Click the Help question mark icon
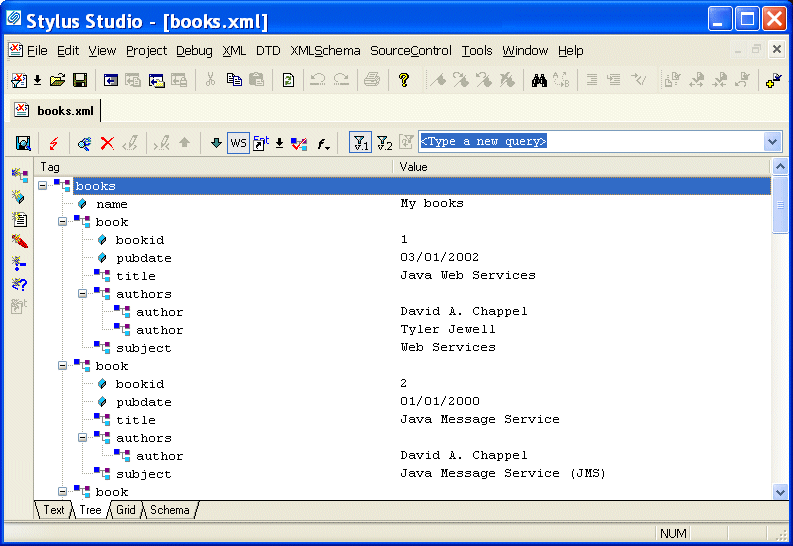Viewport: 793px width, 546px height. tap(404, 80)
